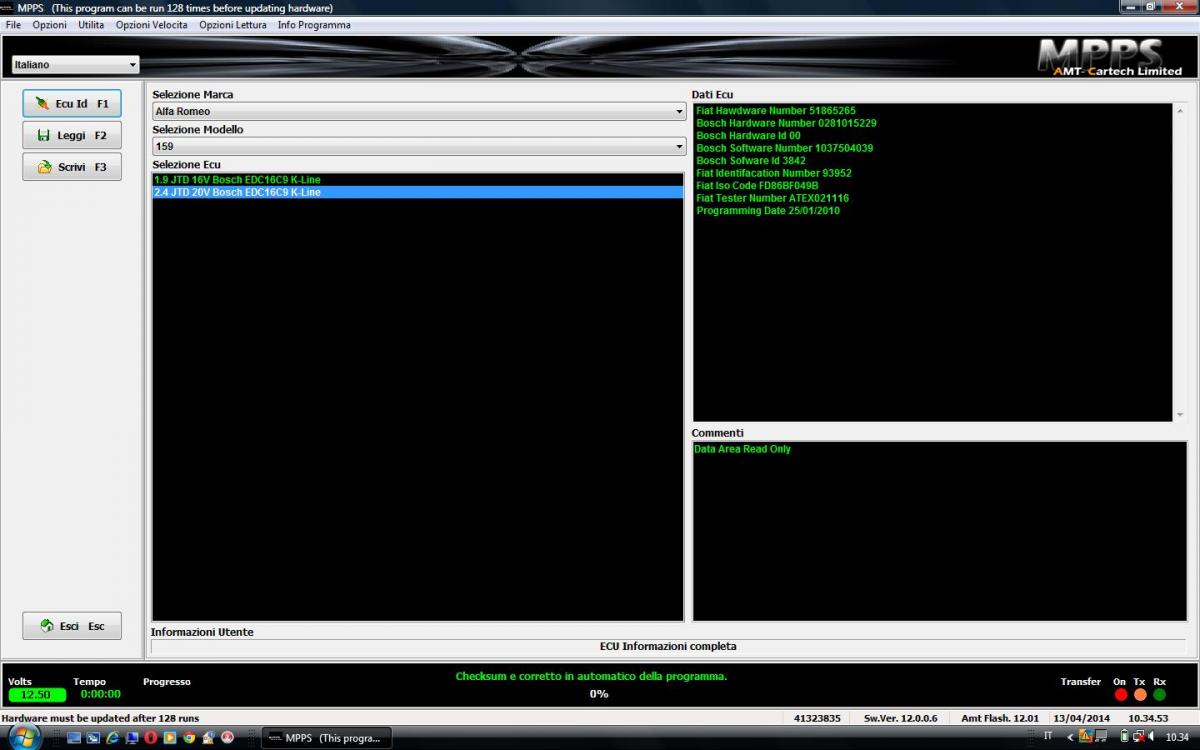Image resolution: width=1200 pixels, height=750 pixels.
Task: Click the Volts 12.50 indicator
Action: click(x=37, y=695)
